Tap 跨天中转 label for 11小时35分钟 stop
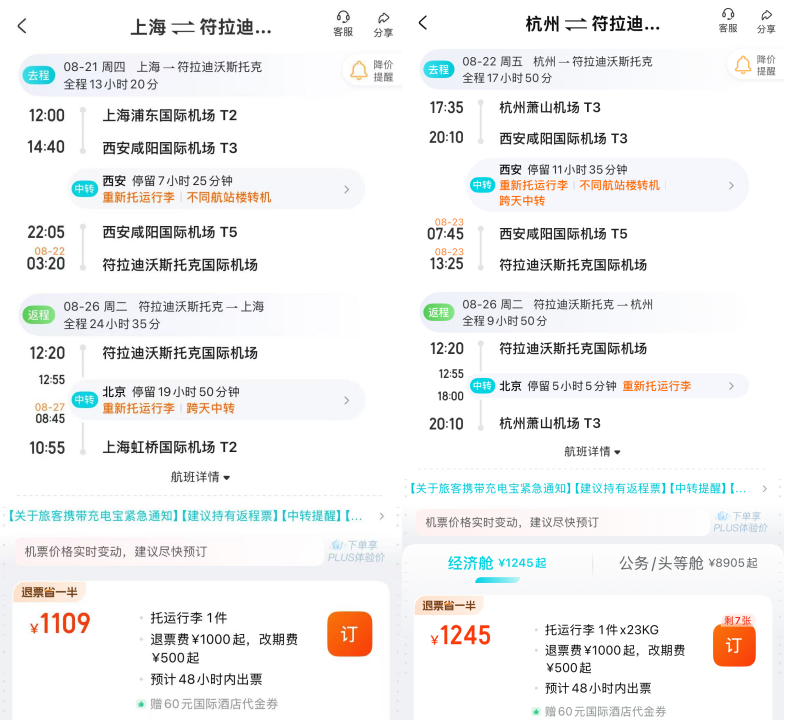 [x=522, y=201]
